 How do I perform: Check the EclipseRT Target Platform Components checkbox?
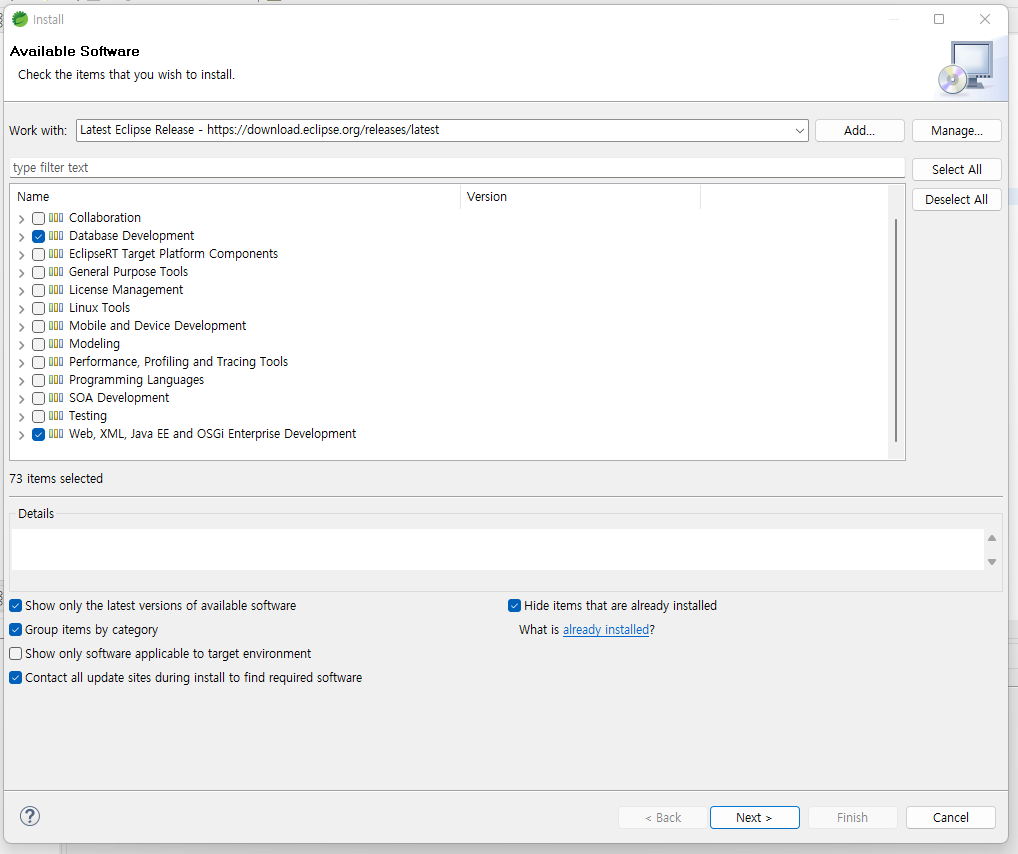click(x=38, y=254)
